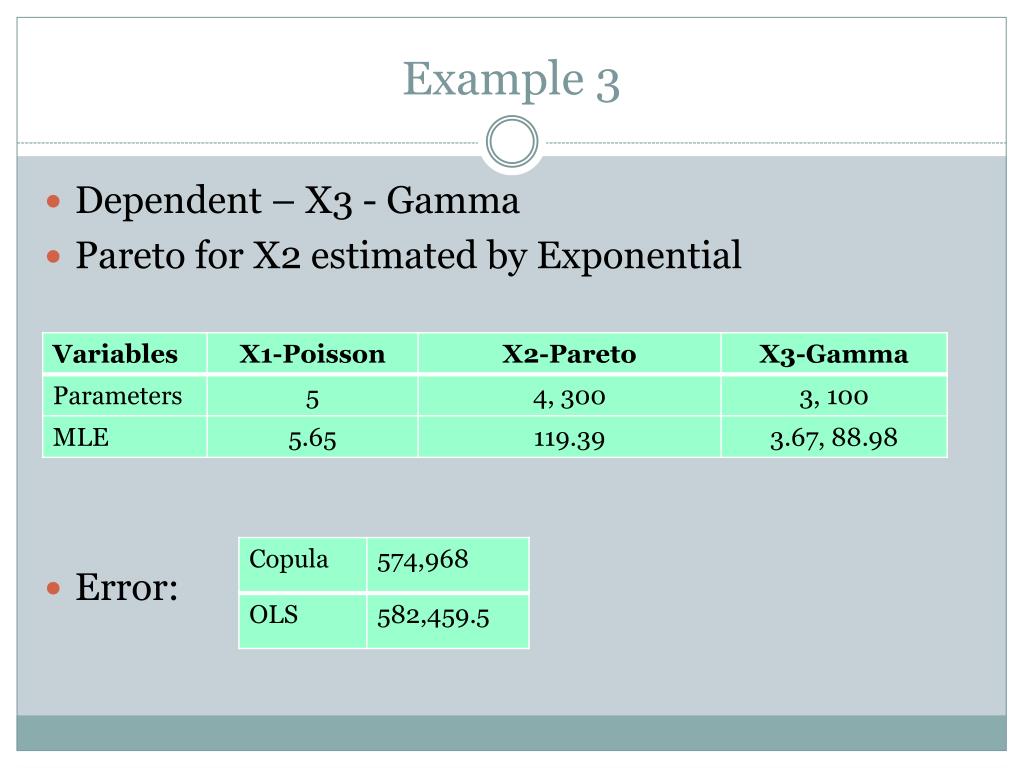Viewport: 1024px width, 768px height.
Task: Click the Example 3 slide title
Action: (511, 80)
